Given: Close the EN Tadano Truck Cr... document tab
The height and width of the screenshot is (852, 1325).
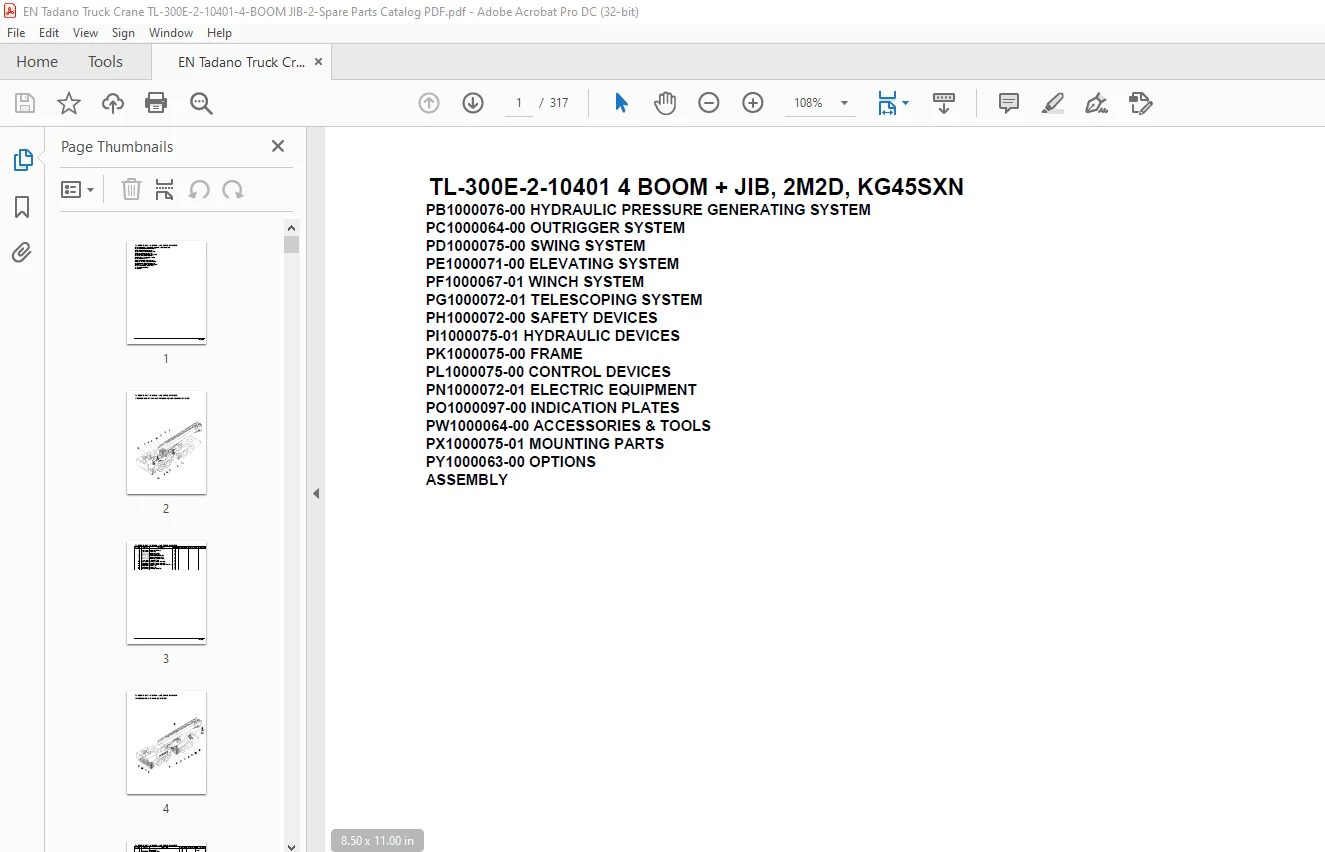Looking at the screenshot, I should pos(318,62).
